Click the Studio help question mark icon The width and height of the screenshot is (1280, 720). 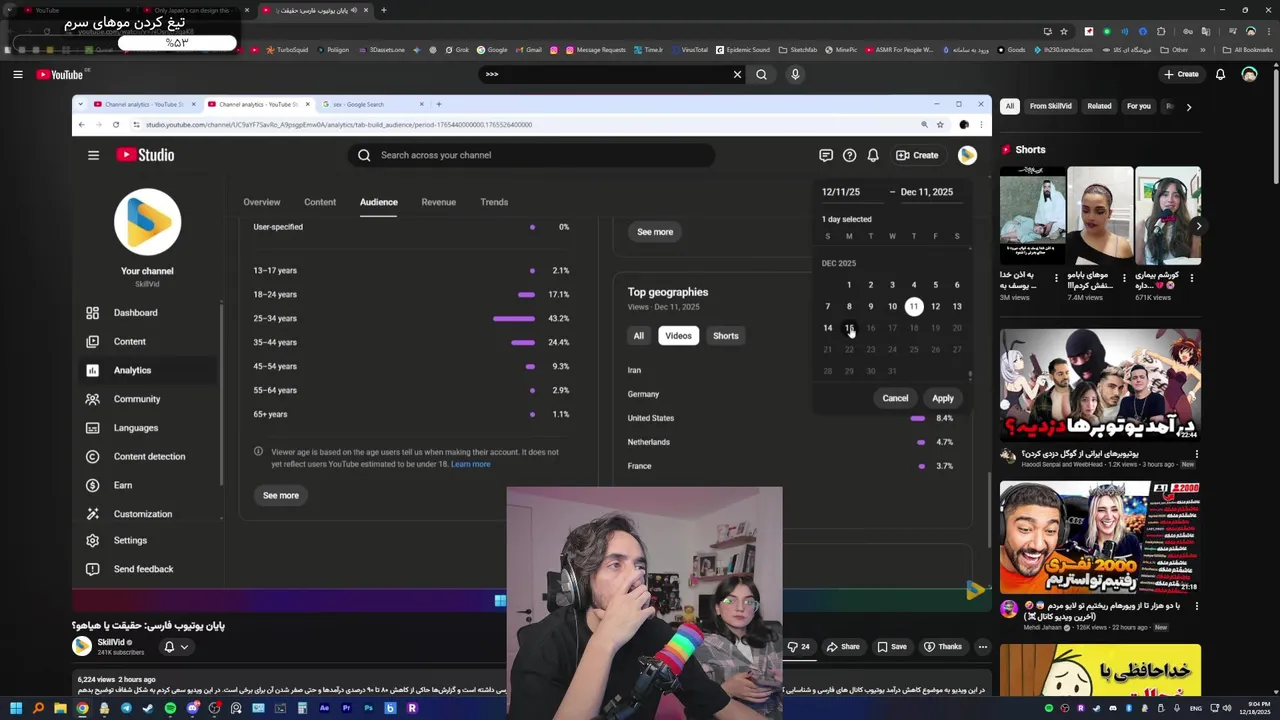[x=849, y=155]
